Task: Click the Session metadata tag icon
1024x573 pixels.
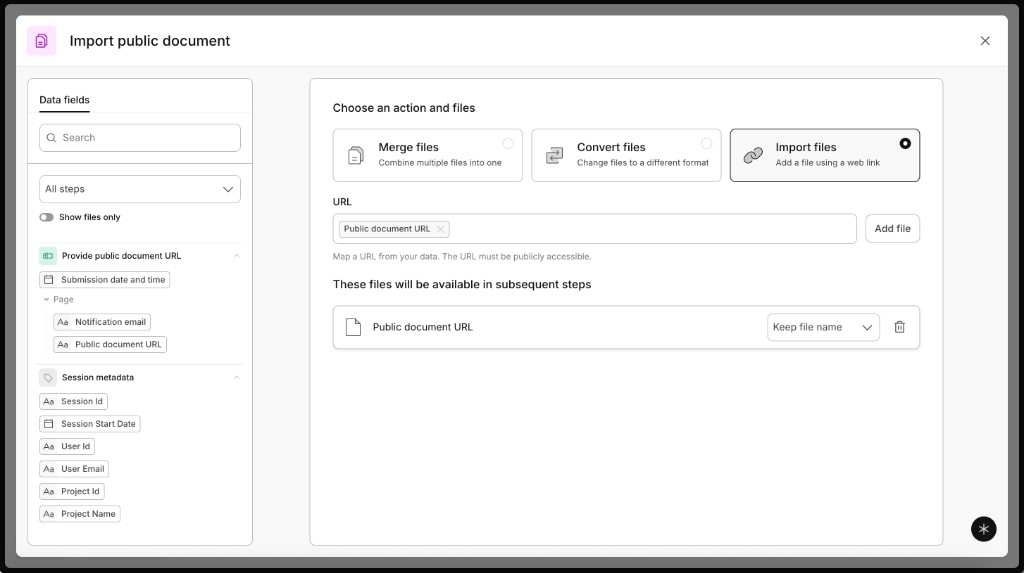Action: point(48,378)
